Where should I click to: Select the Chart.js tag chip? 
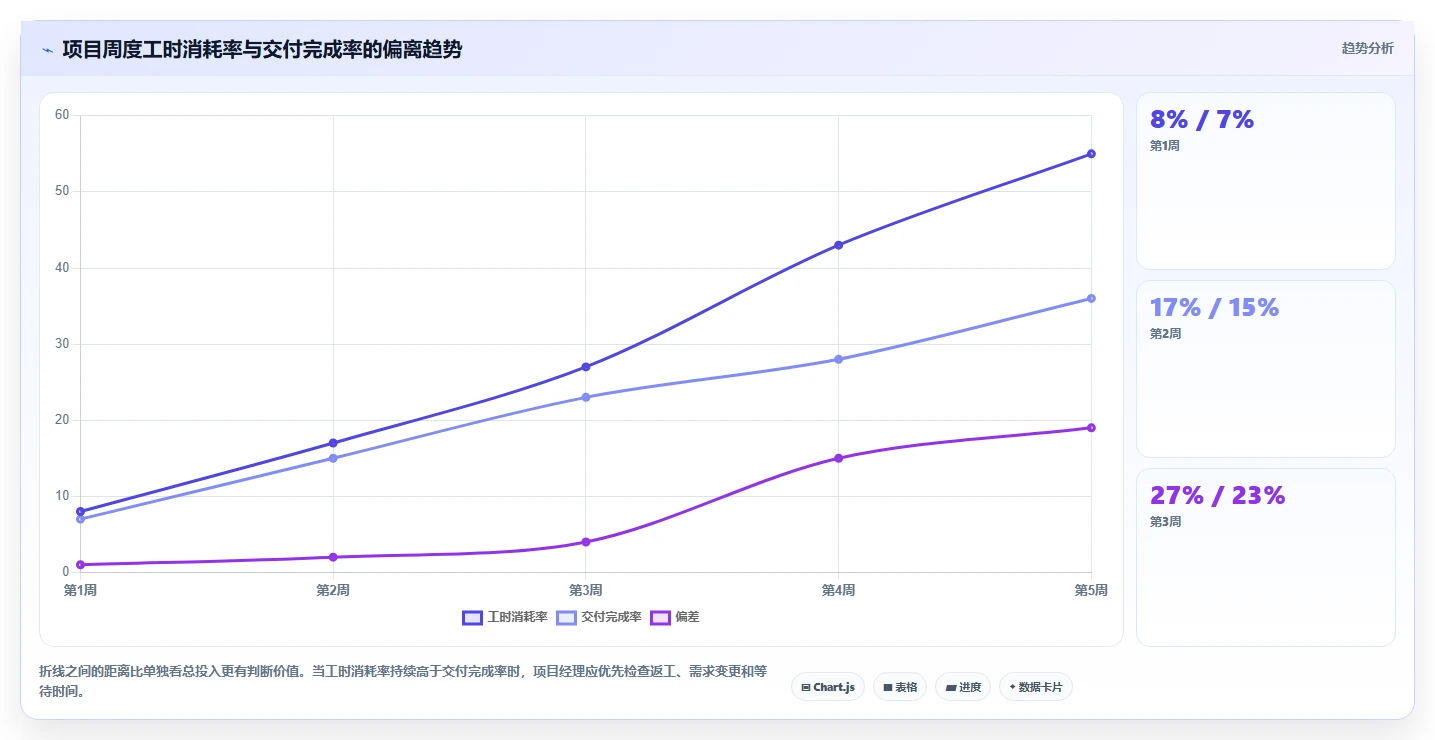point(828,687)
